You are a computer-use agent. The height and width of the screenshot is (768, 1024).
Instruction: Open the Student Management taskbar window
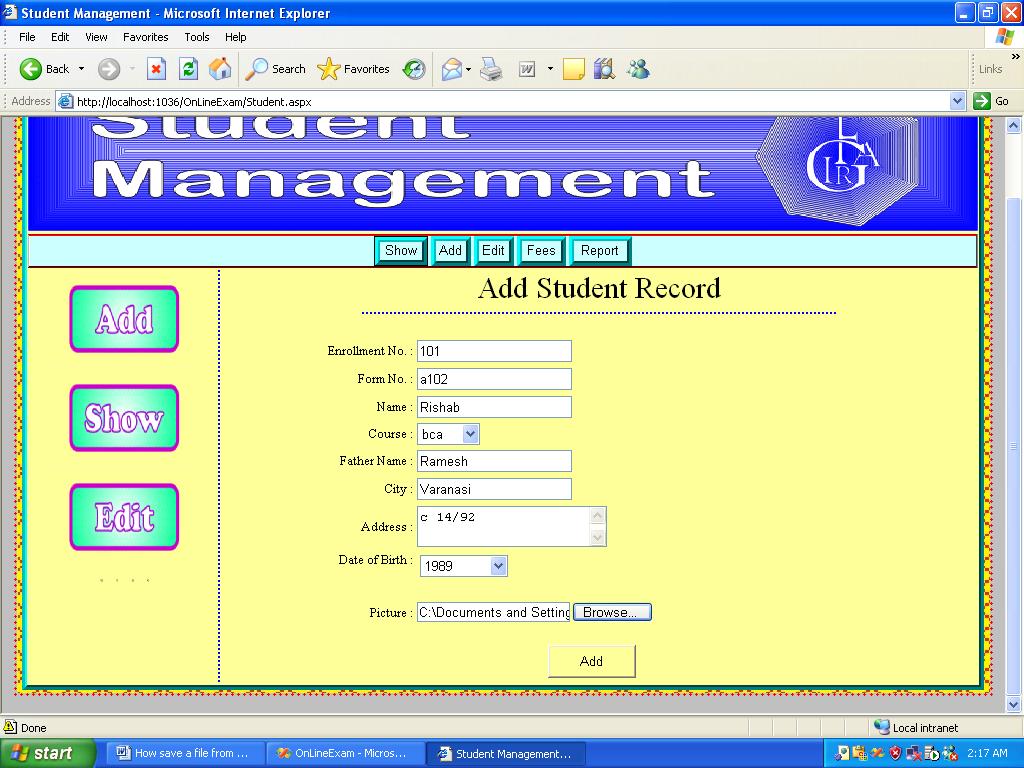(504, 752)
